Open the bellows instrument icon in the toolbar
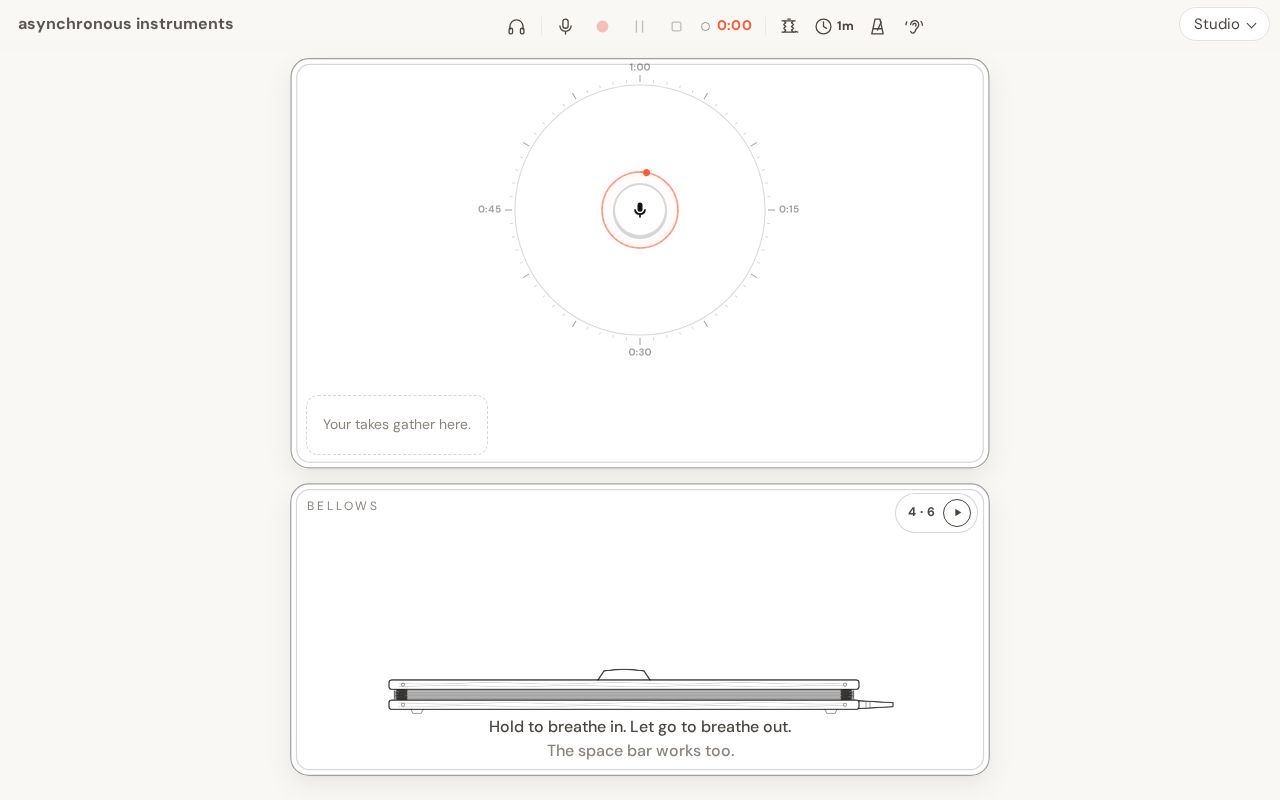The image size is (1280, 800). click(789, 27)
